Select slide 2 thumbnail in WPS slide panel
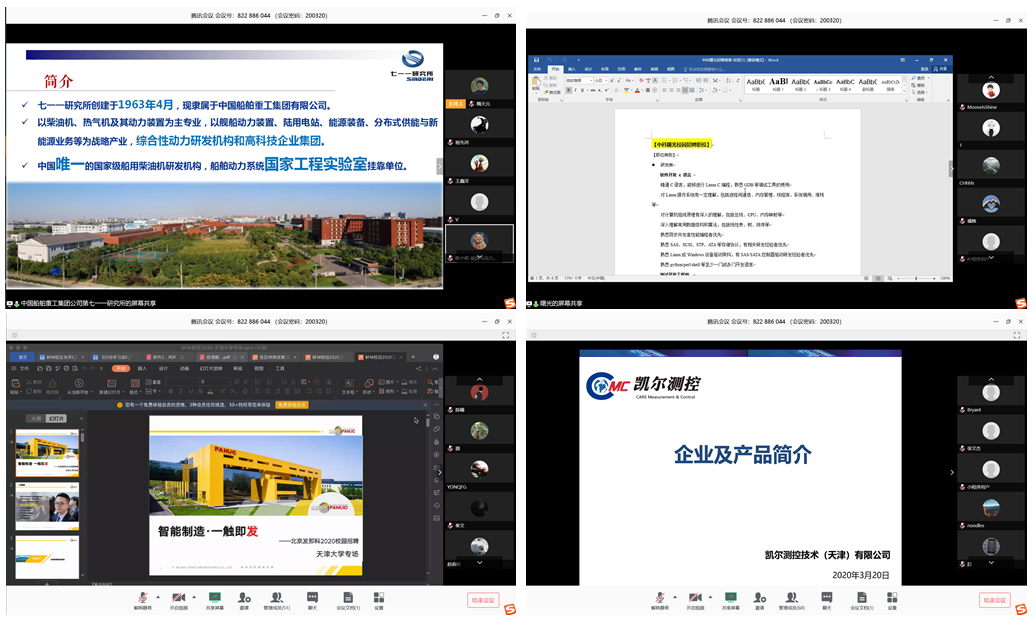The width and height of the screenshot is (1036, 623). point(47,506)
